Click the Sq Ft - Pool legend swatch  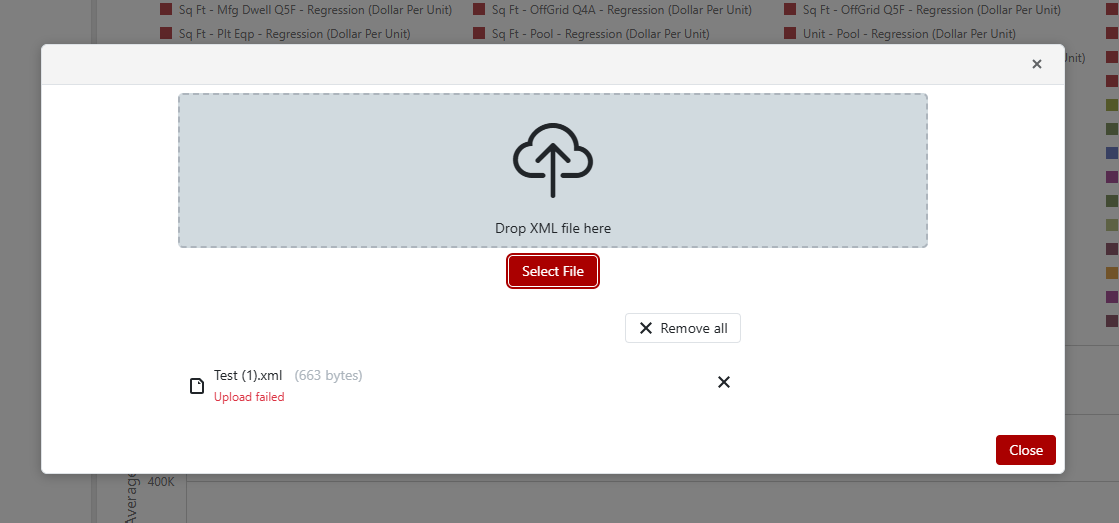[479, 34]
